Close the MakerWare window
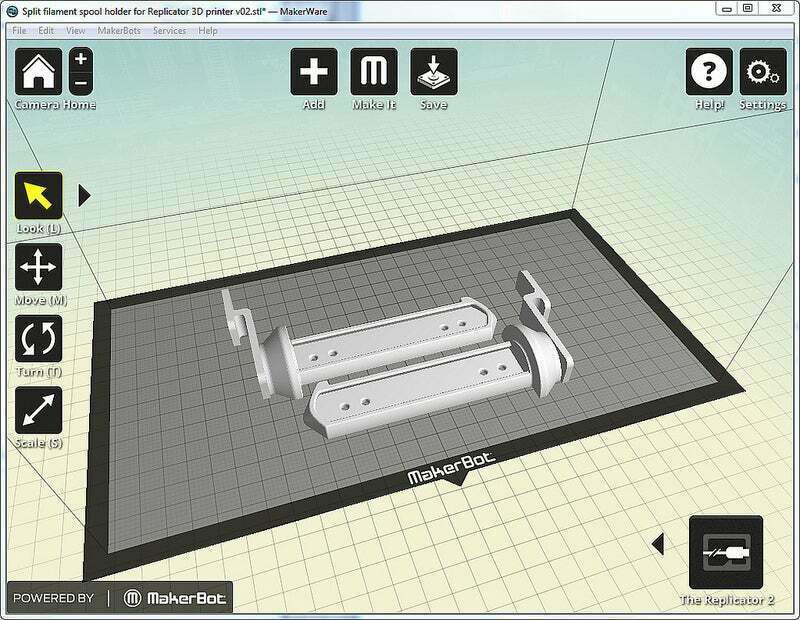This screenshot has width=800, height=620. tap(777, 8)
